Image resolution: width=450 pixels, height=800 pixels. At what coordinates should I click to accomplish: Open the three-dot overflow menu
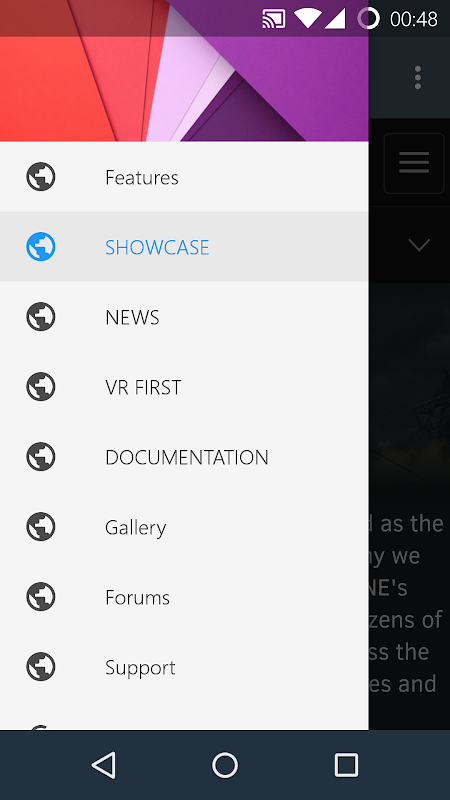click(x=418, y=78)
